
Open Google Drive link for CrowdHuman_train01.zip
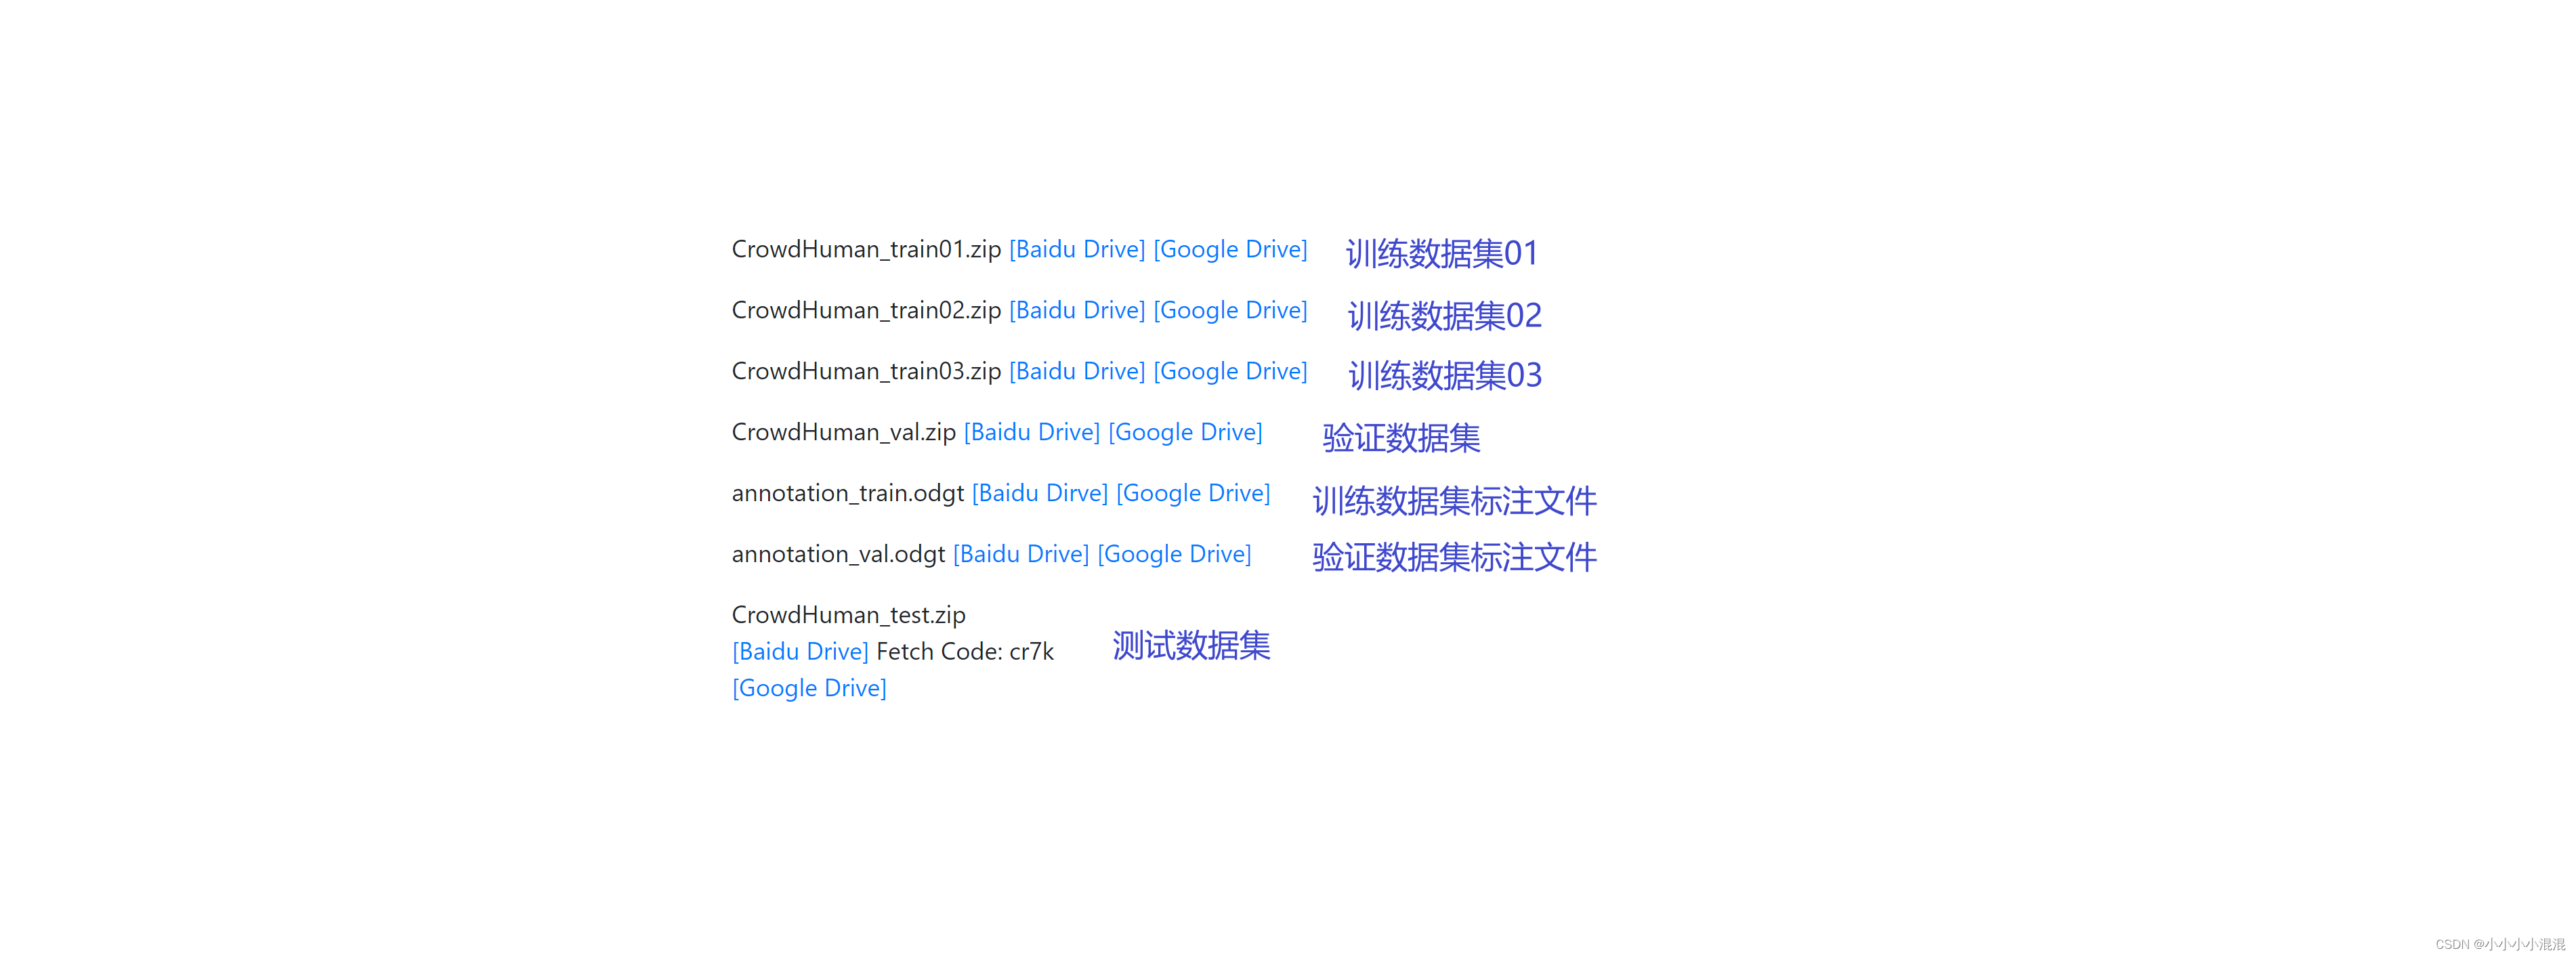click(x=1230, y=249)
